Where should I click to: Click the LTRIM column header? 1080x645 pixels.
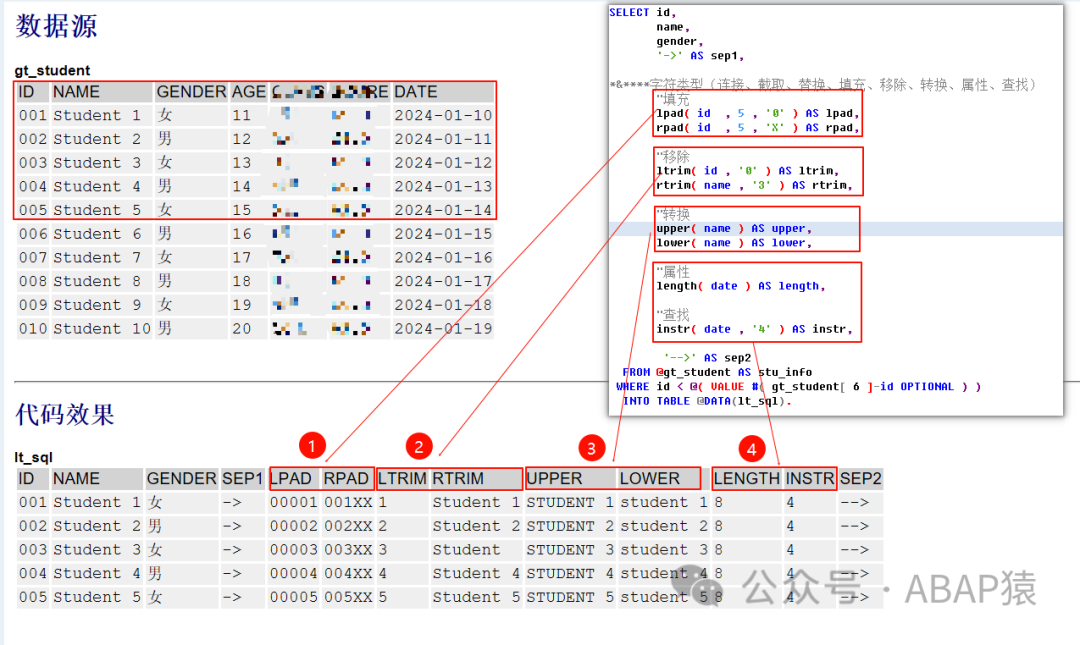click(x=403, y=478)
